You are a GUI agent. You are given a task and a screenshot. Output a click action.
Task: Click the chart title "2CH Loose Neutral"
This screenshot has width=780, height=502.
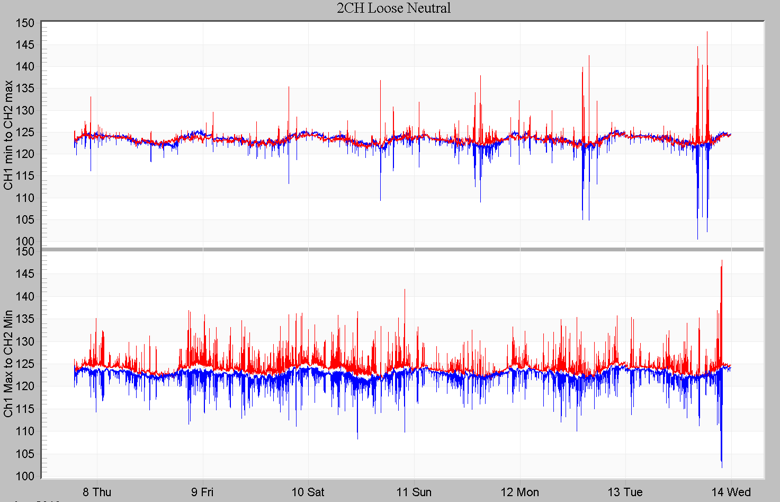point(393,8)
